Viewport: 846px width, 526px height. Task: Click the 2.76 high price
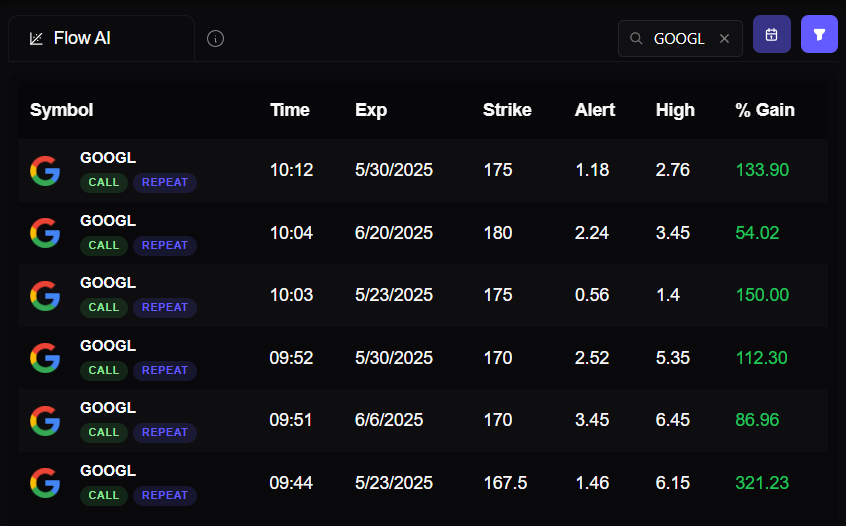coord(673,170)
